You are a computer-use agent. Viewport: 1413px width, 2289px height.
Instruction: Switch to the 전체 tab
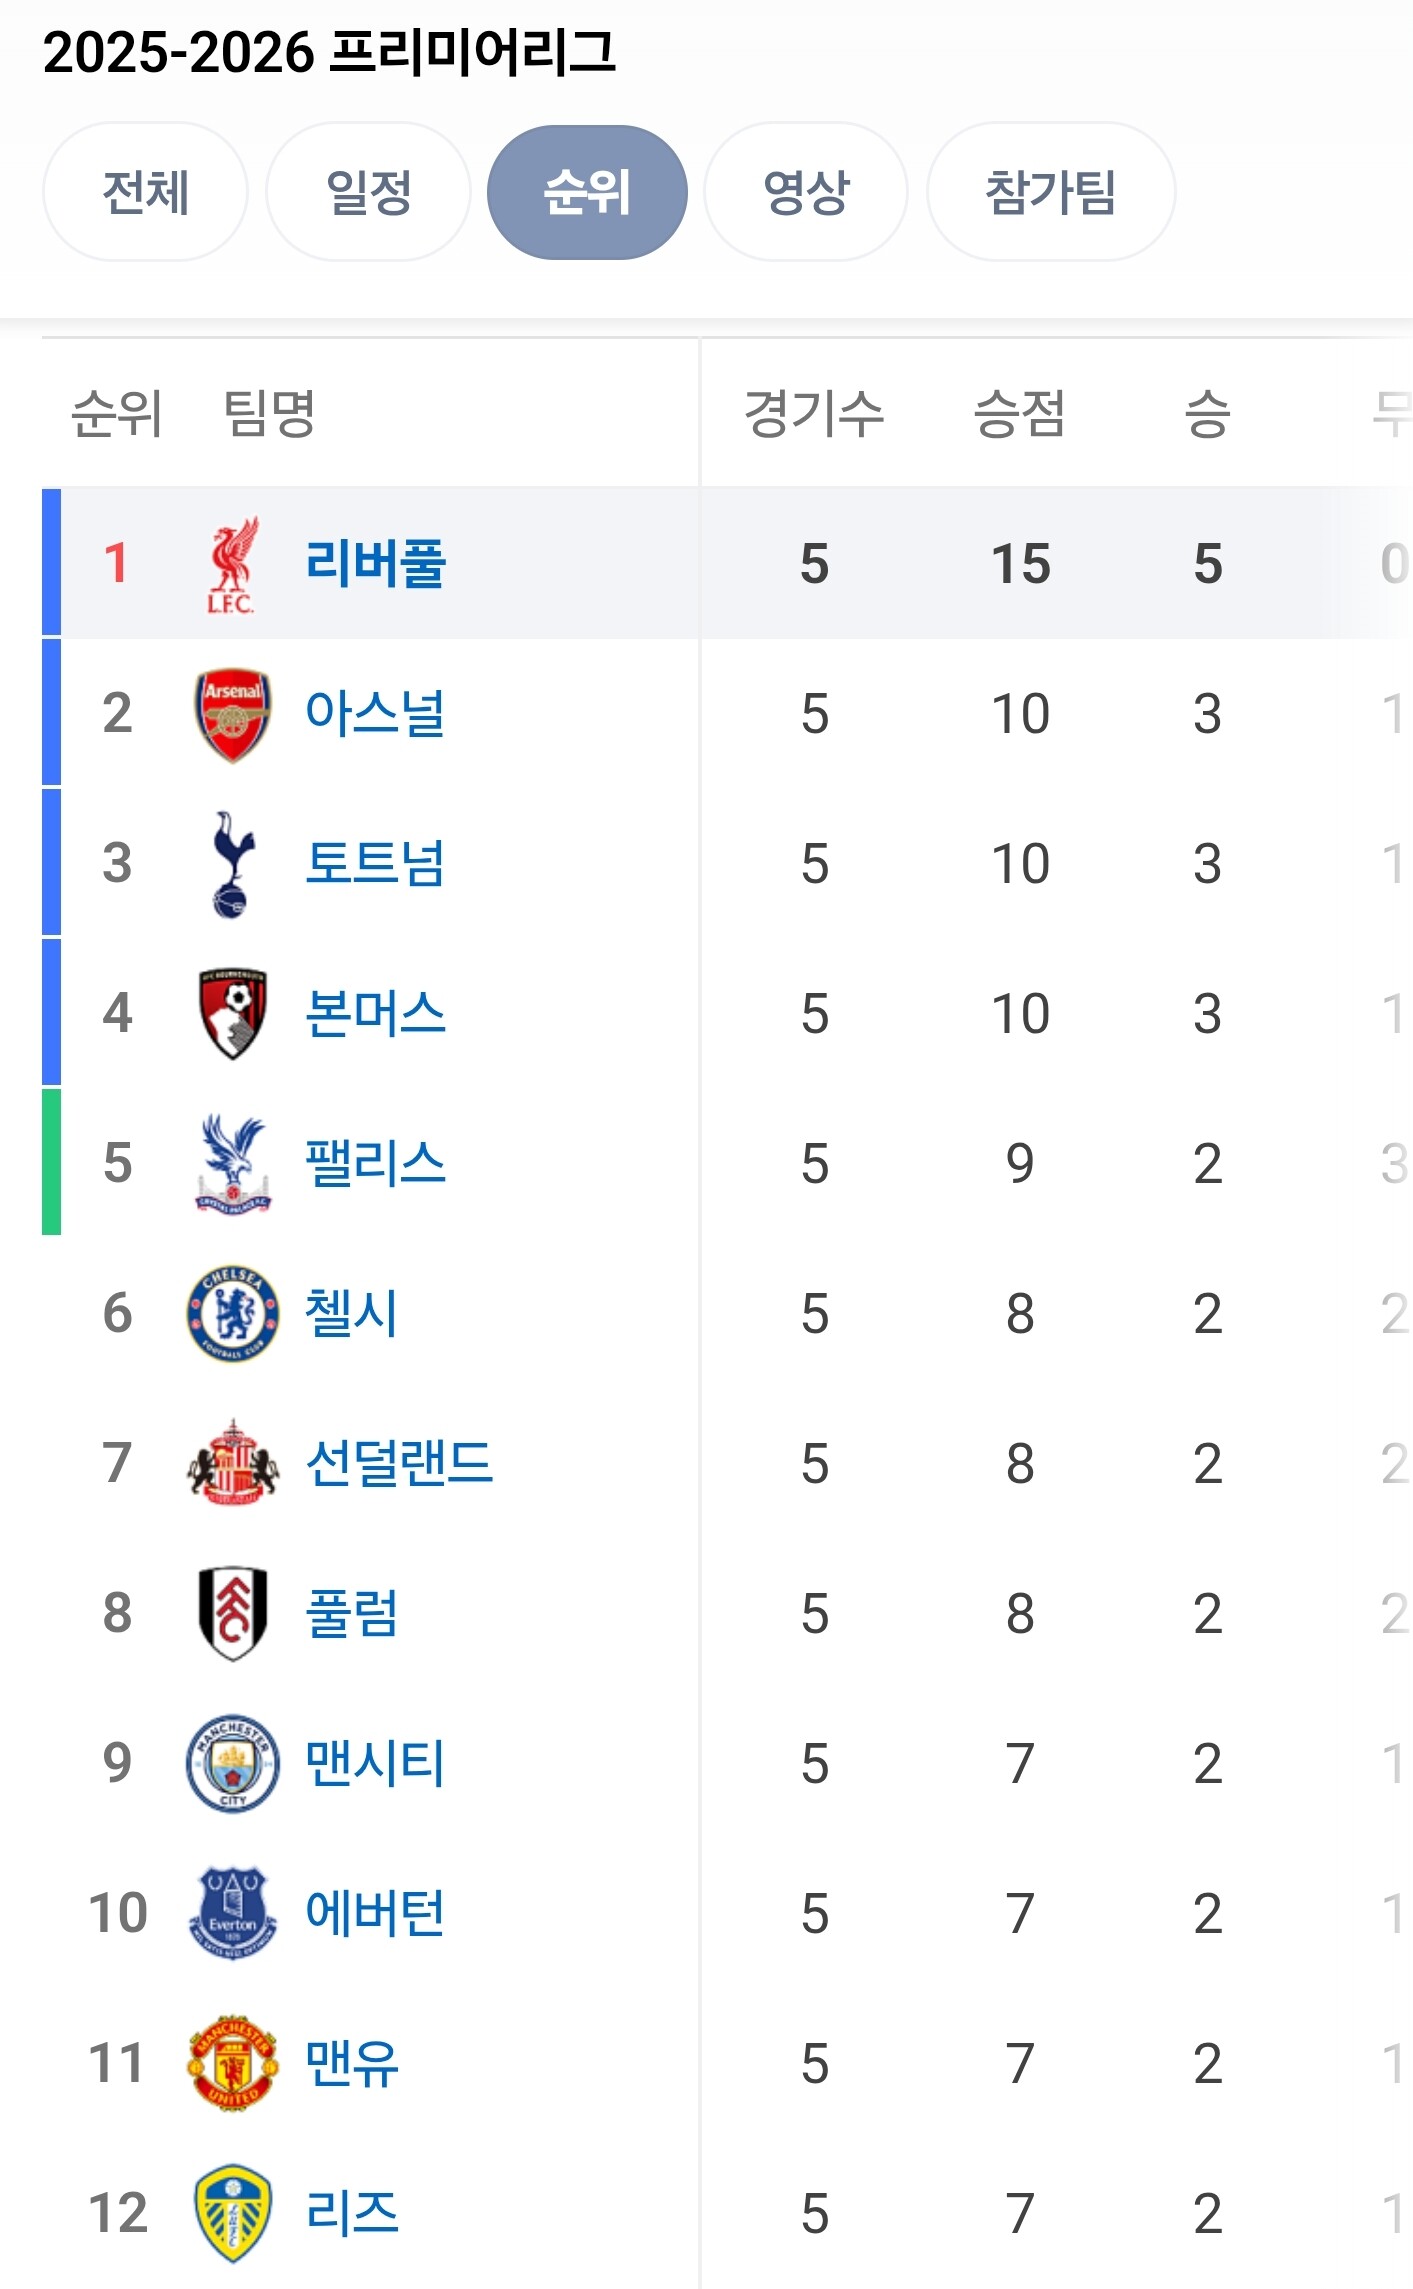click(145, 192)
